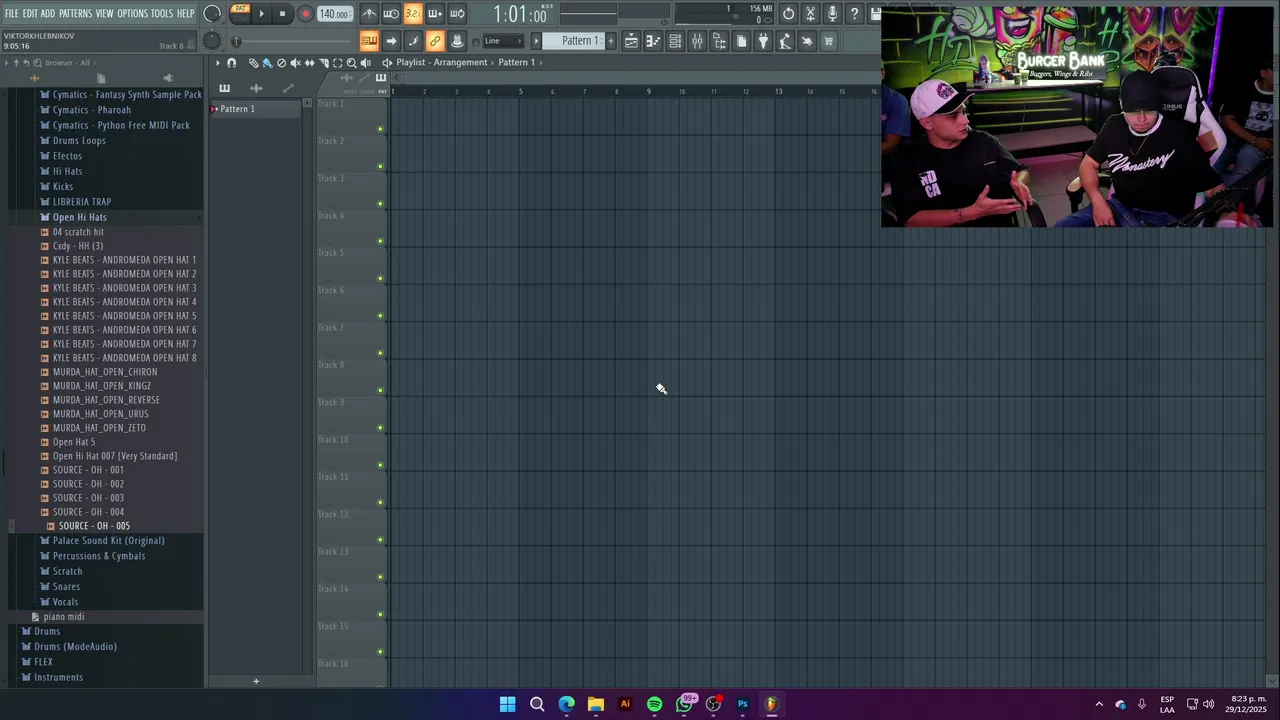
Task: Expand the Kicks folder
Action: click(x=63, y=186)
